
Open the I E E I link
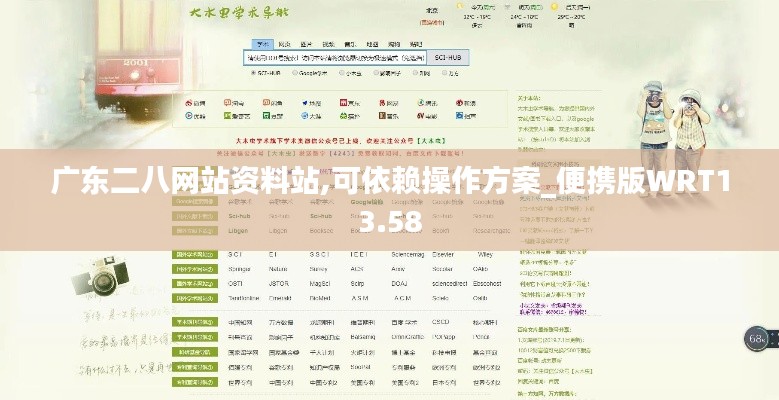tap(359, 254)
